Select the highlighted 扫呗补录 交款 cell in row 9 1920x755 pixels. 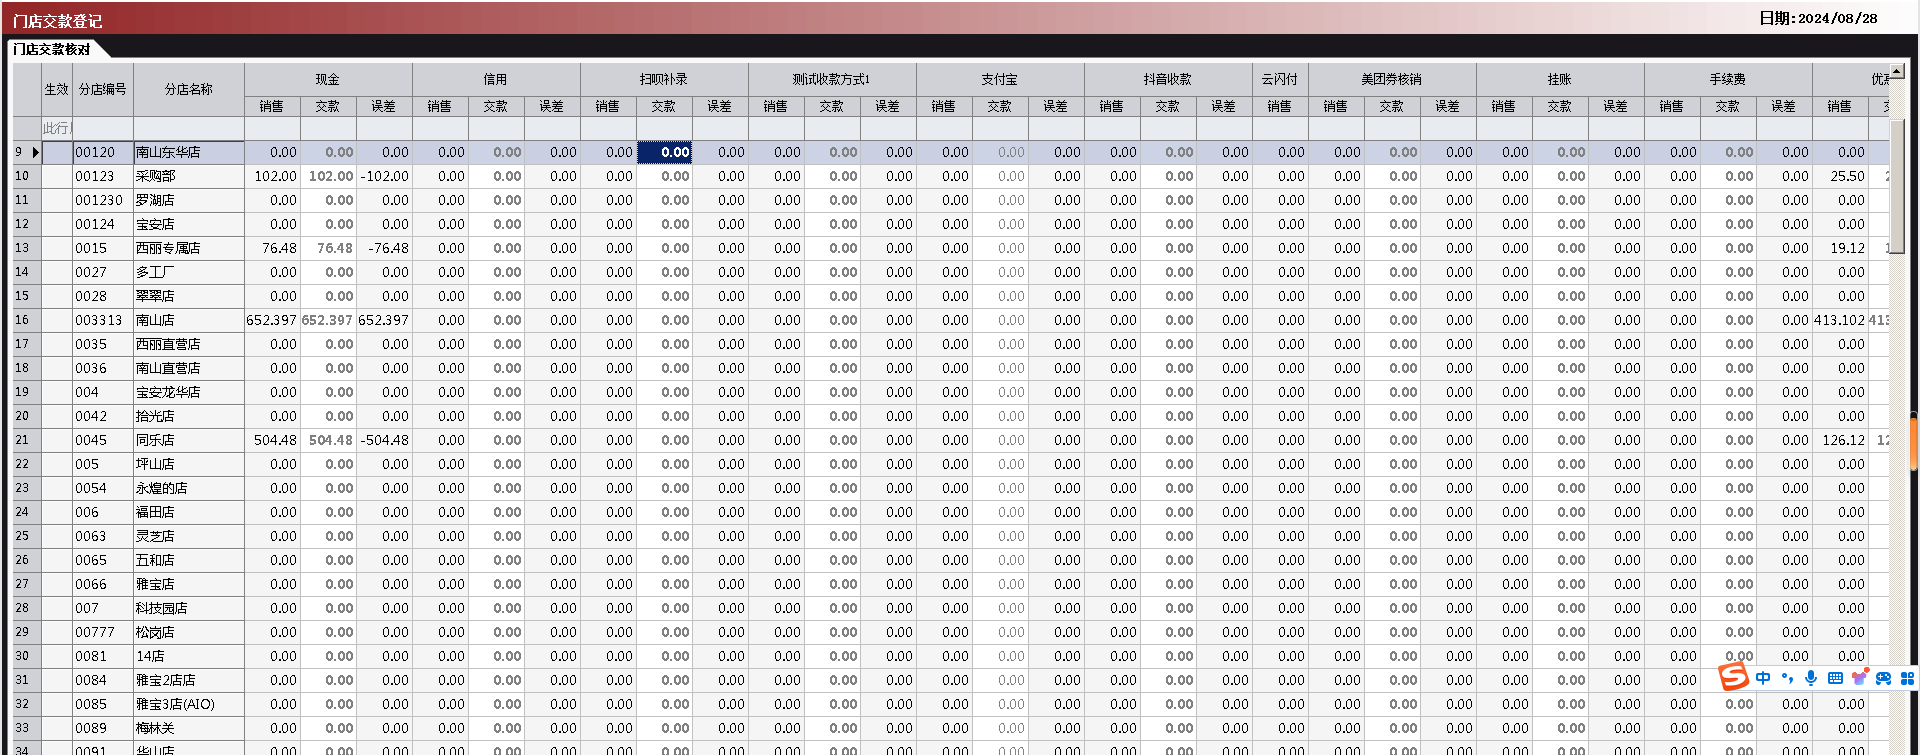[664, 152]
